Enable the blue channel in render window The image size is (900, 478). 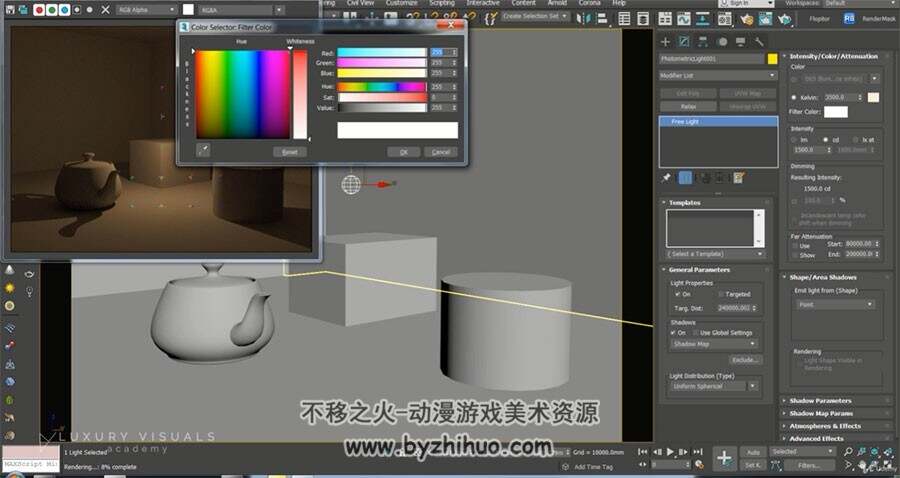pyautogui.click(x=64, y=10)
